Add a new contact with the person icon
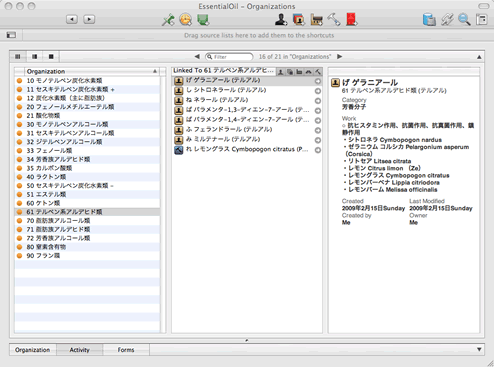 281,20
